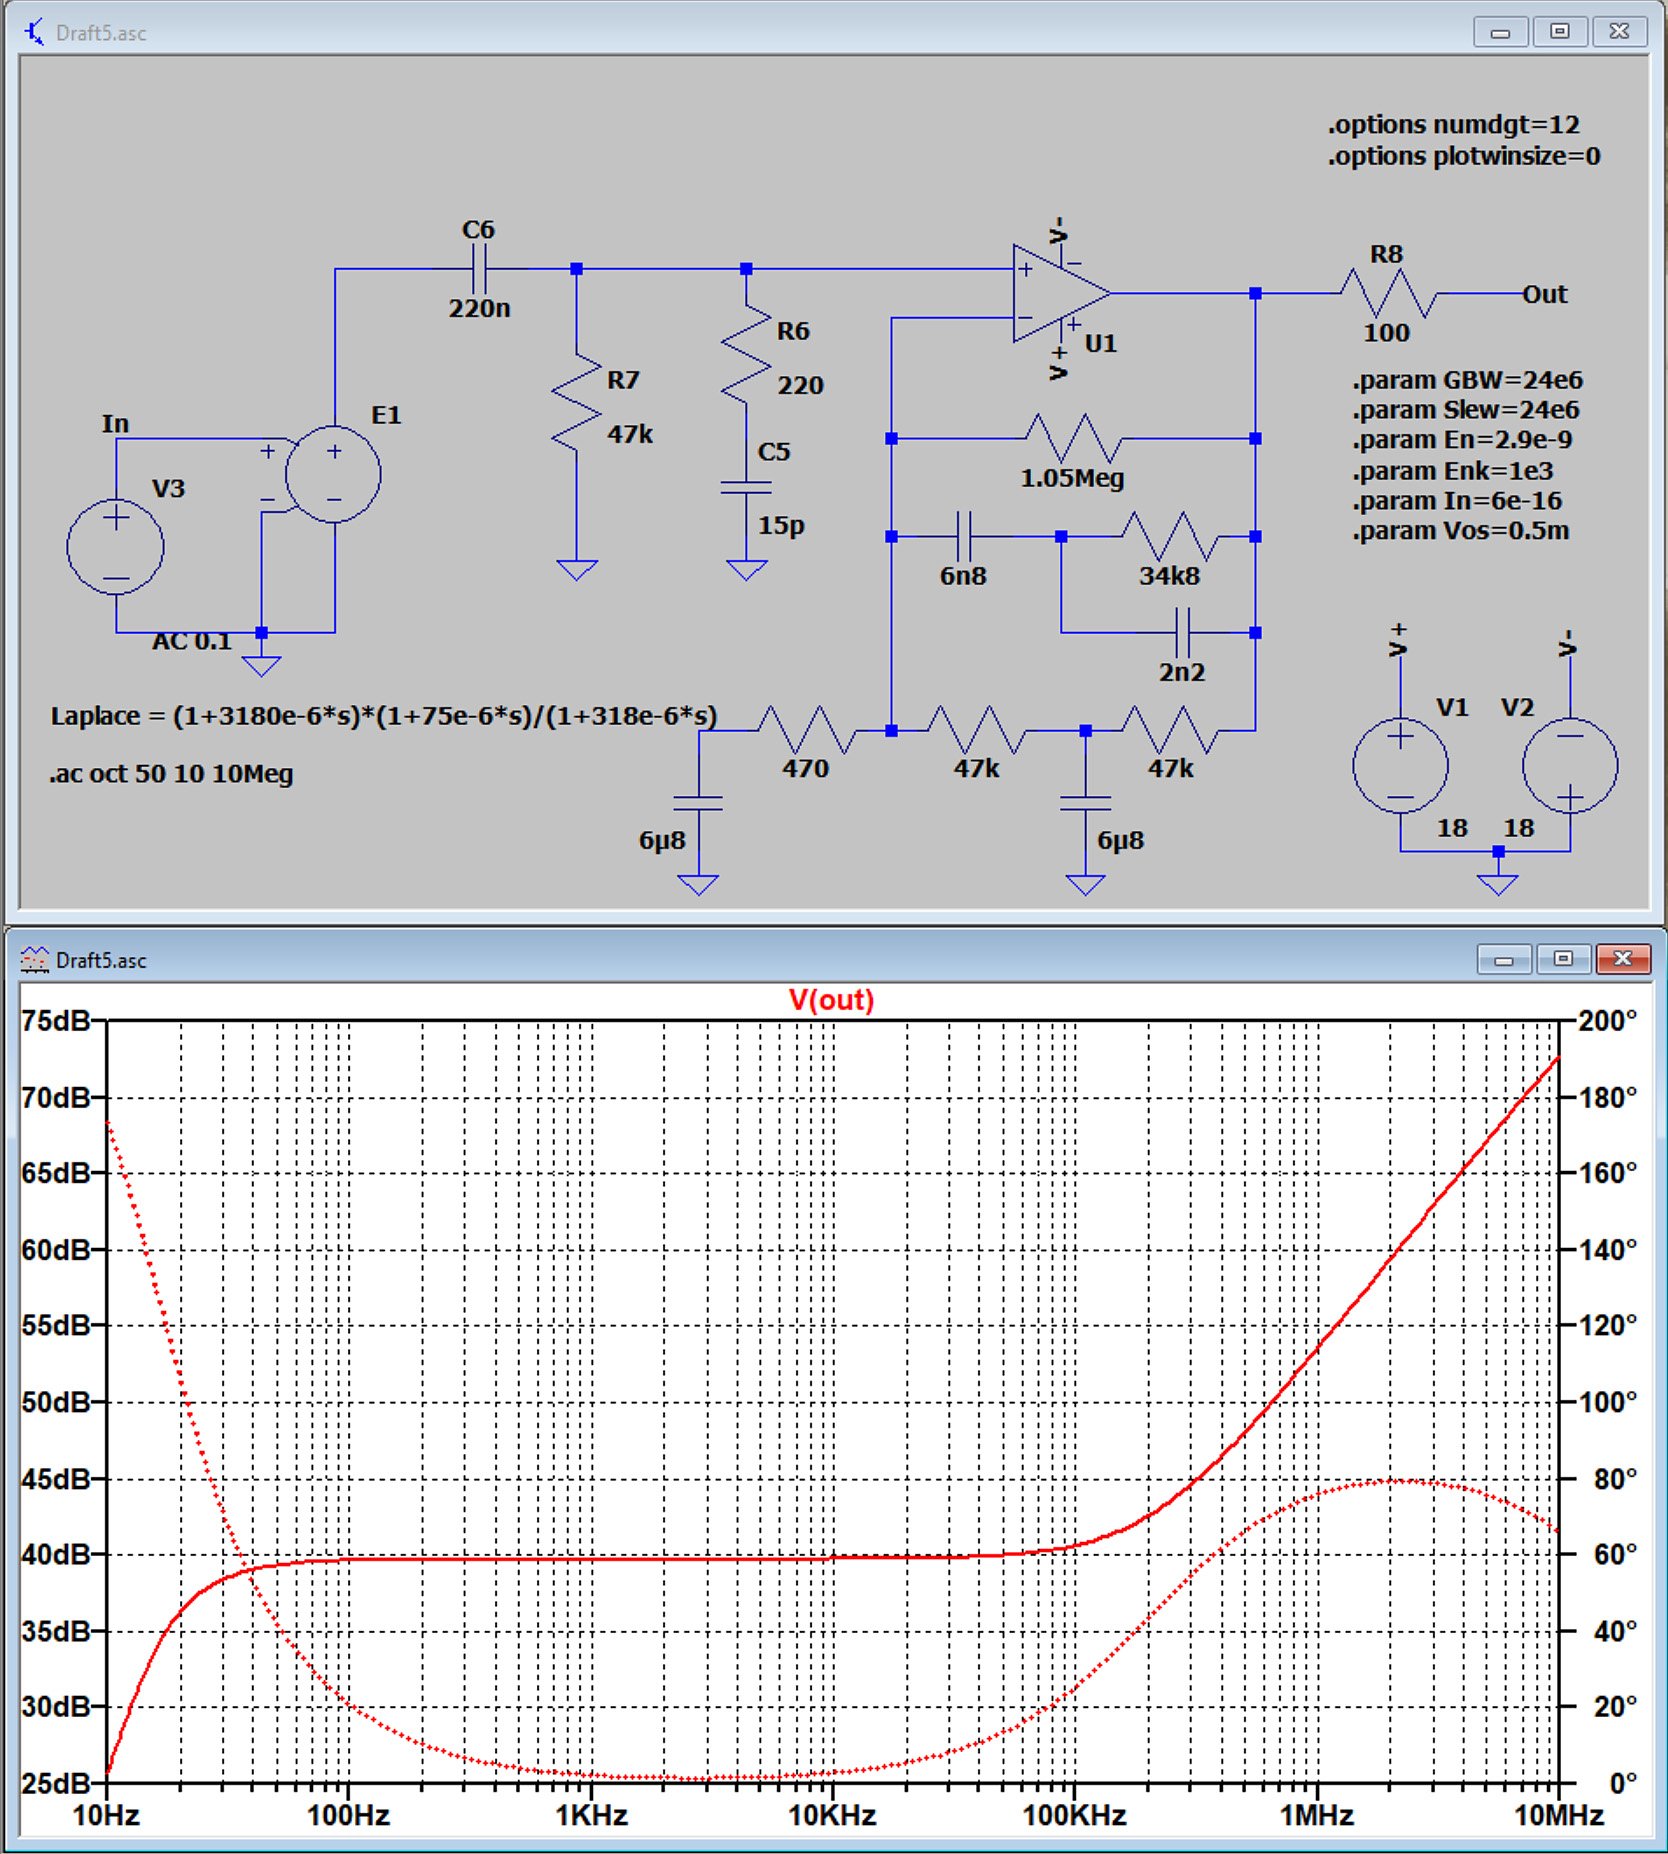Click the 470 ohm resistor symbol
The height and width of the screenshot is (1854, 1668).
tap(806, 730)
